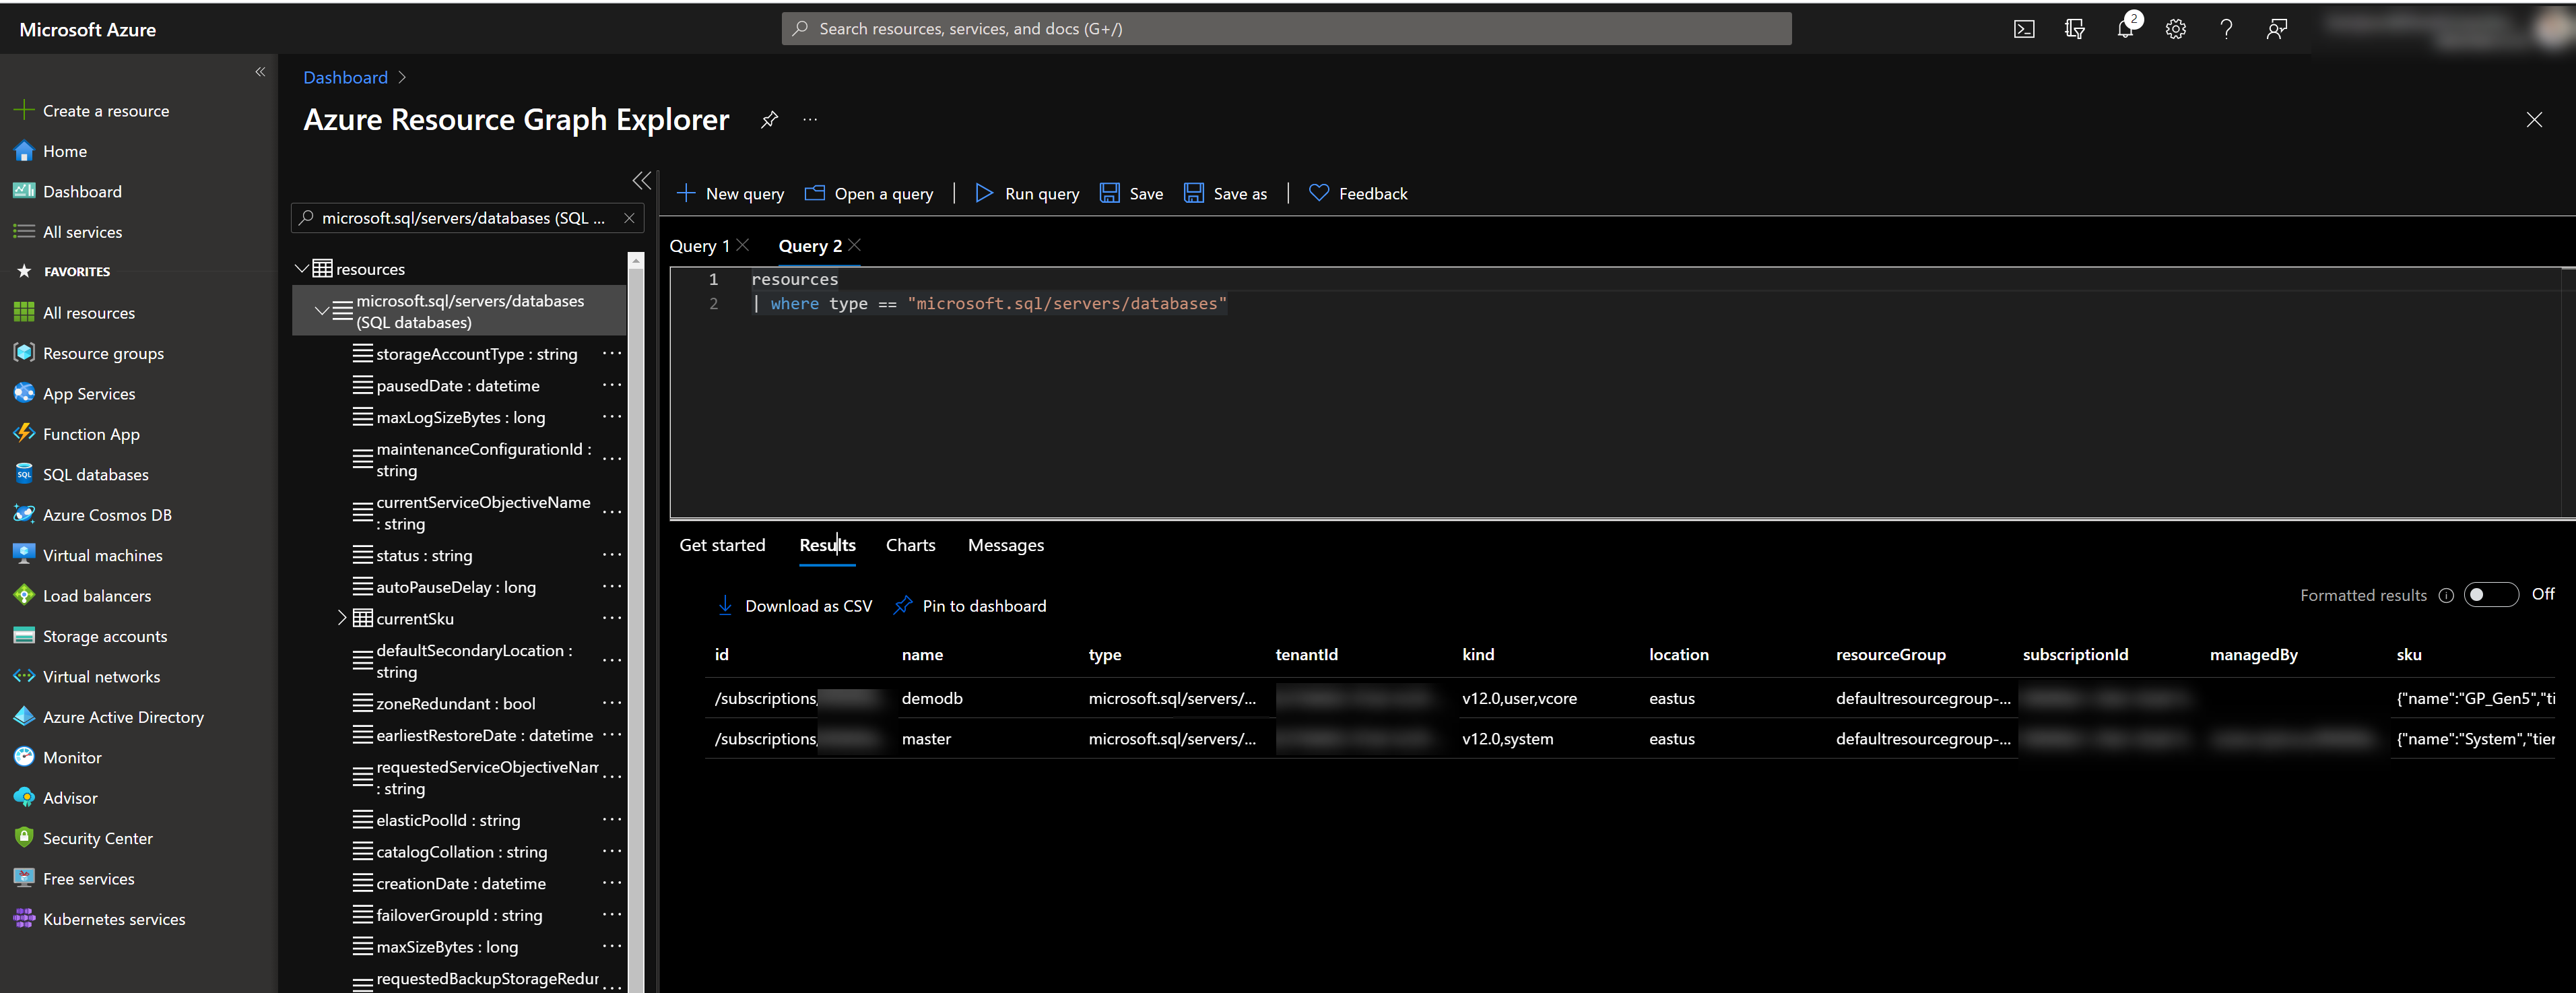Collapse the microsoft.sql/servers/databases tree item
The image size is (2576, 993).
(x=323, y=310)
